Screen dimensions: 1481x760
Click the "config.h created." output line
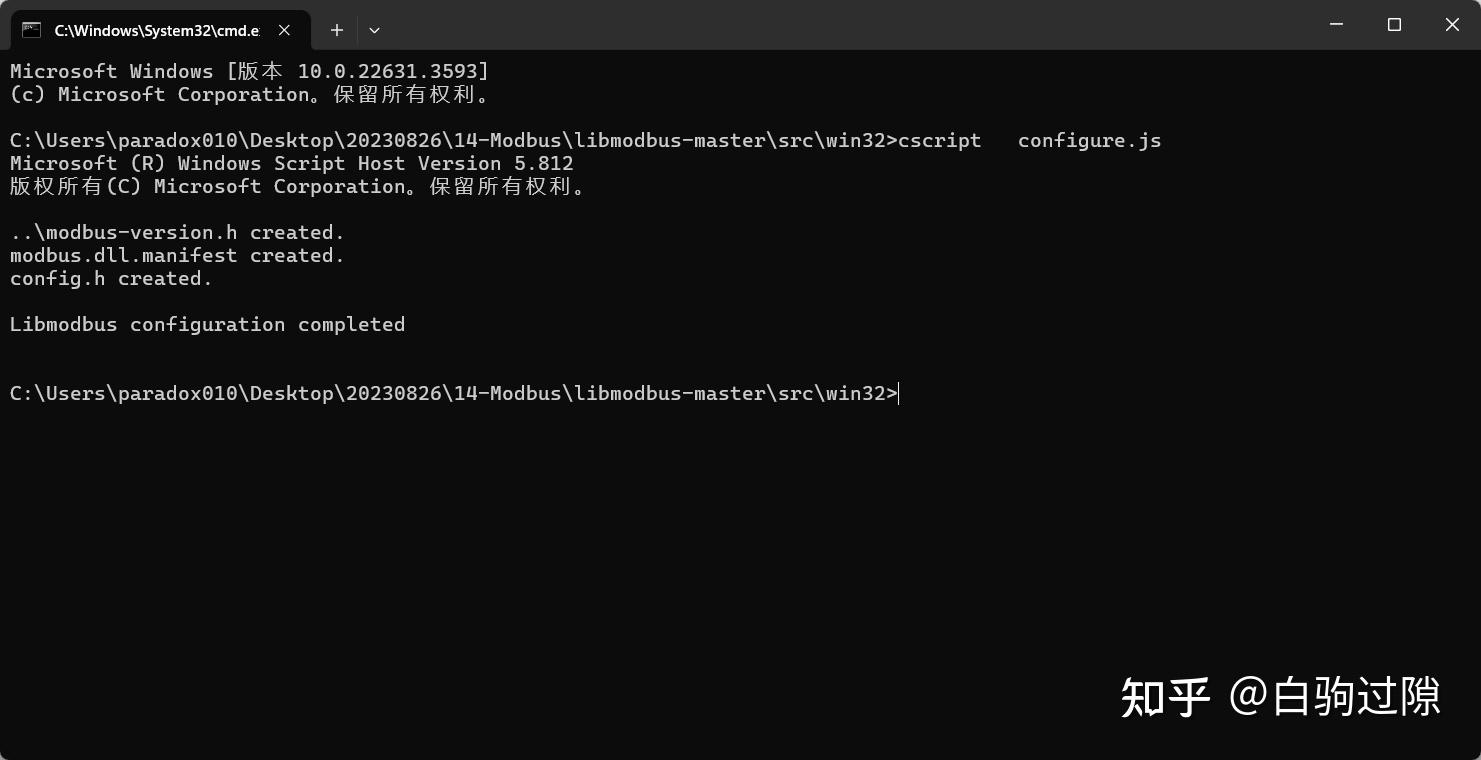pos(111,279)
